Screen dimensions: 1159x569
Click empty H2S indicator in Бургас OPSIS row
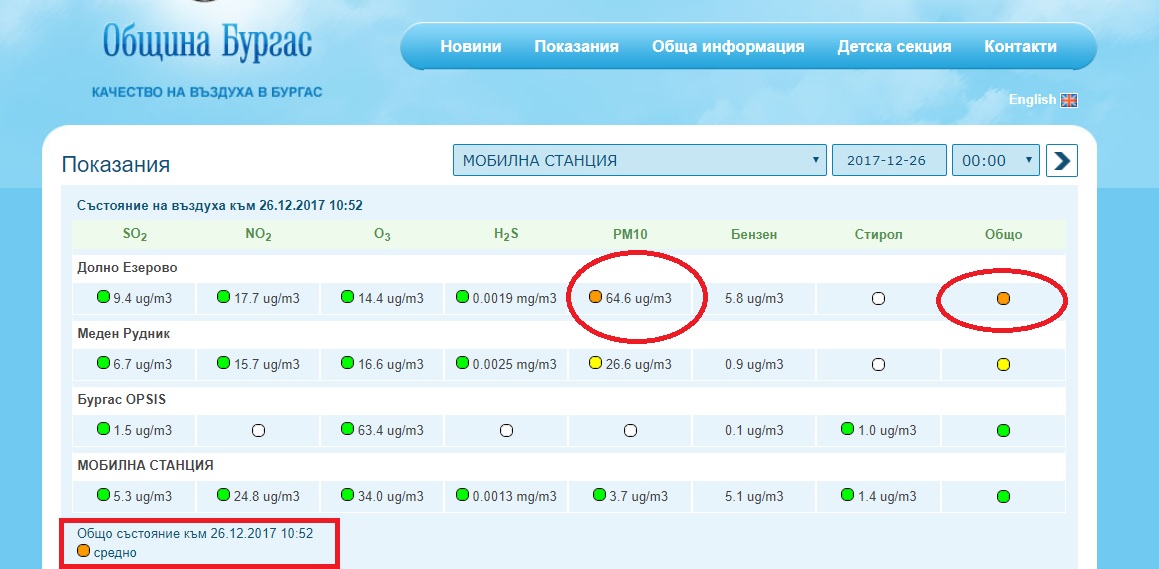pyautogui.click(x=506, y=431)
